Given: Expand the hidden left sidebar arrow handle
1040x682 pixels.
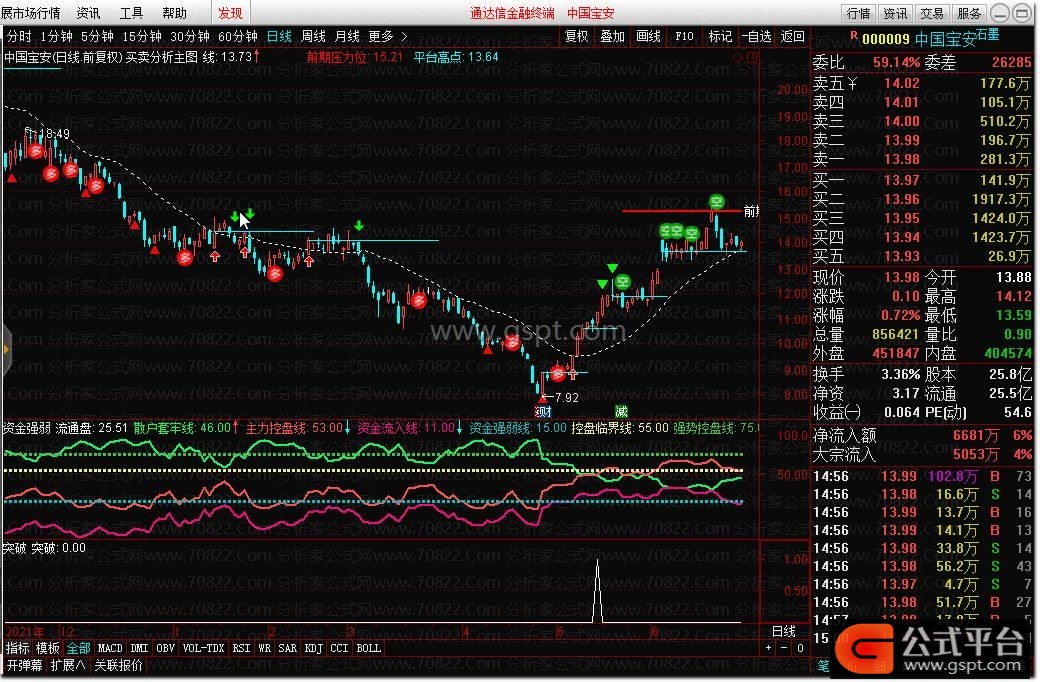Looking at the screenshot, I should point(5,349).
